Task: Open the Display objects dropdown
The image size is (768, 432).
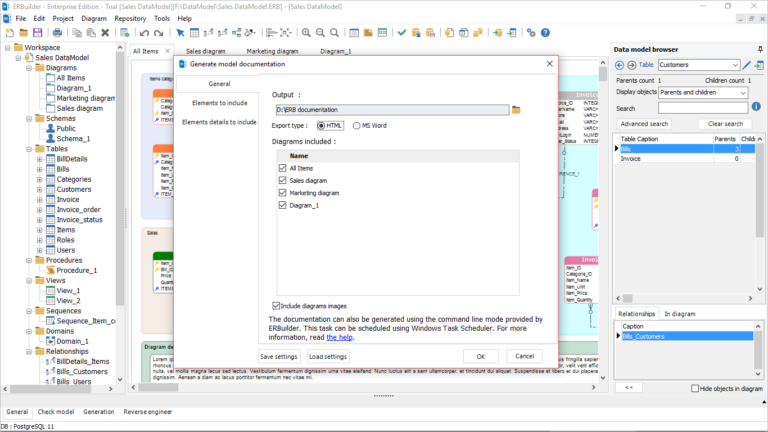Action: [x=742, y=93]
